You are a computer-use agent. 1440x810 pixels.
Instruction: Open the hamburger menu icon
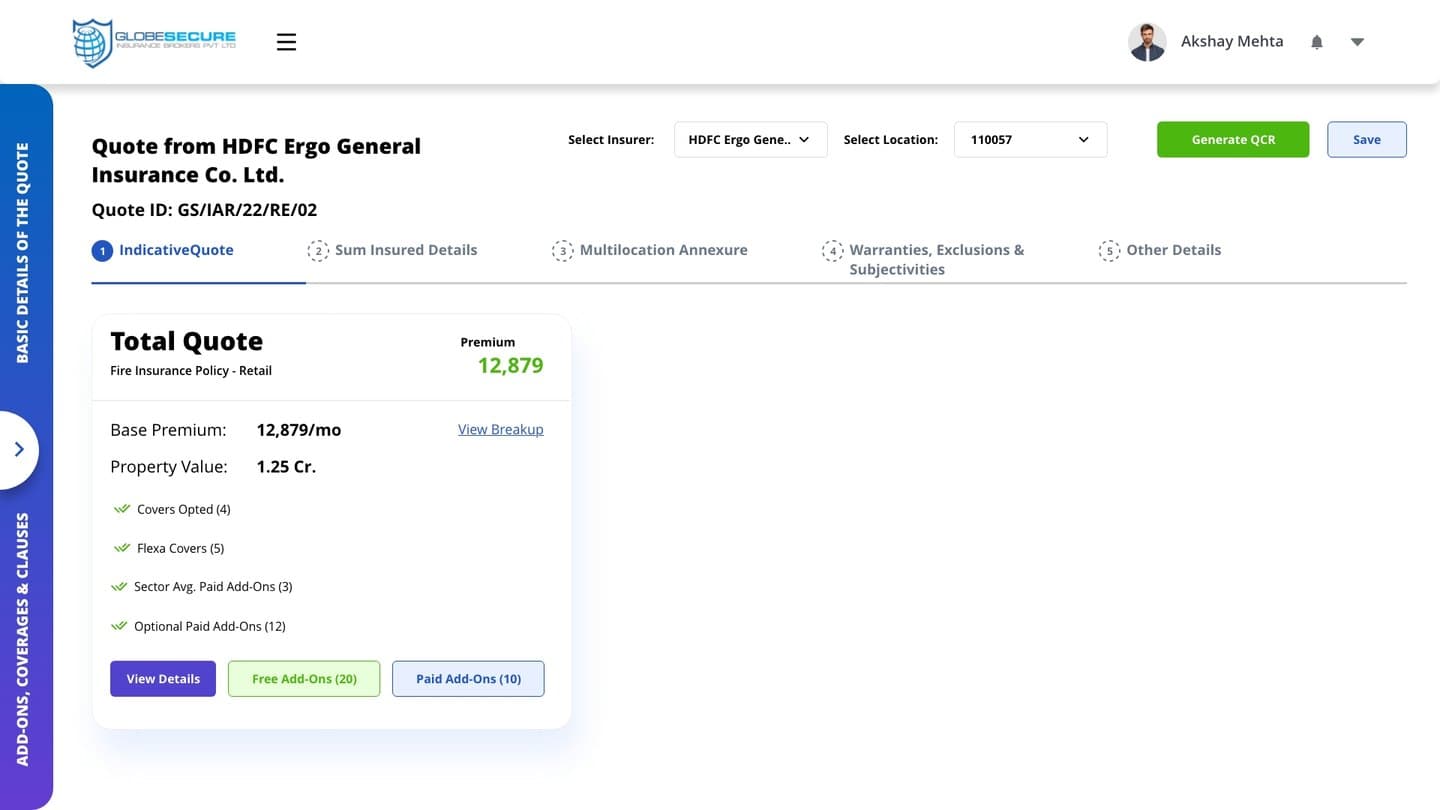[286, 42]
